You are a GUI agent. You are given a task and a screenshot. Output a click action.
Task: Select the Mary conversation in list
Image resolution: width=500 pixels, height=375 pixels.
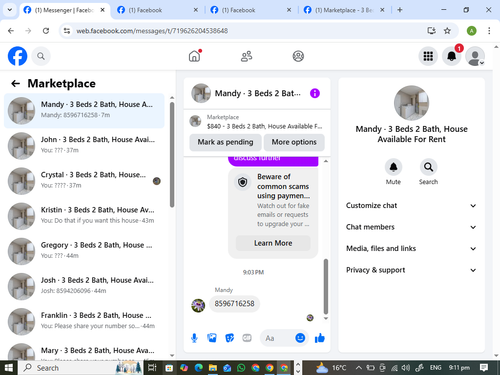[84, 350]
